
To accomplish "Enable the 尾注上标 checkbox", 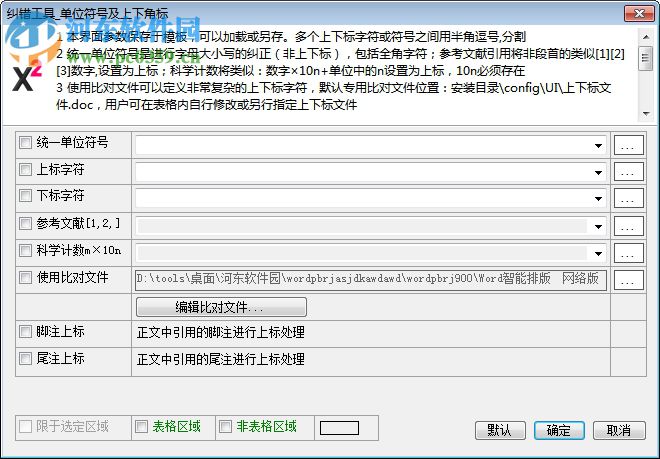I will click(x=26, y=358).
